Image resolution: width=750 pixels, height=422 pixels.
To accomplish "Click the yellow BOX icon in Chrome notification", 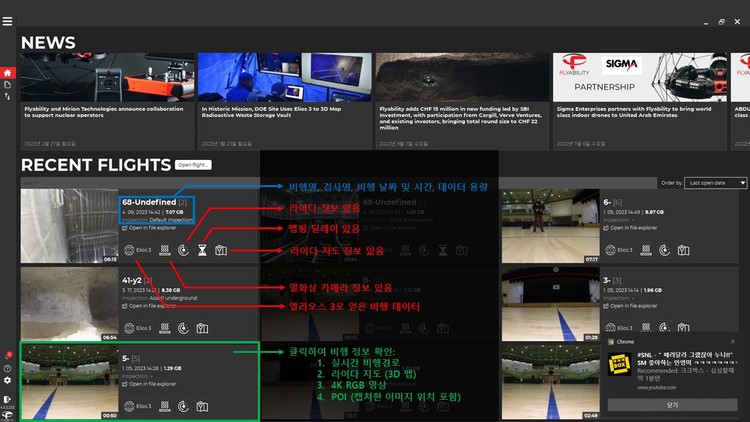I will (620, 364).
